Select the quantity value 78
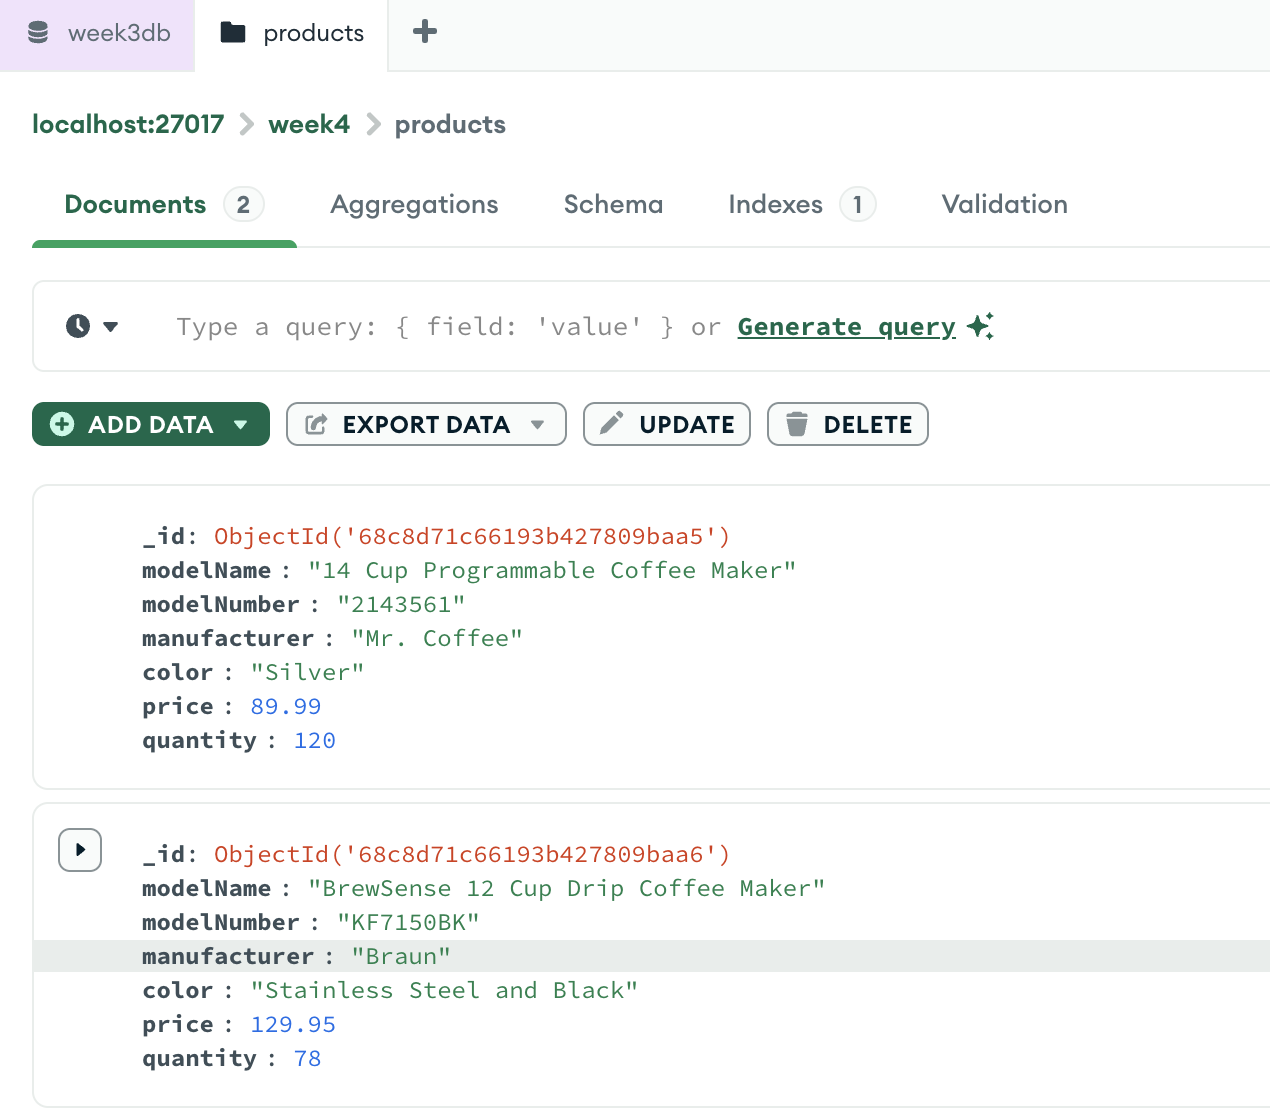Viewport: 1270px width, 1120px height. [308, 1058]
